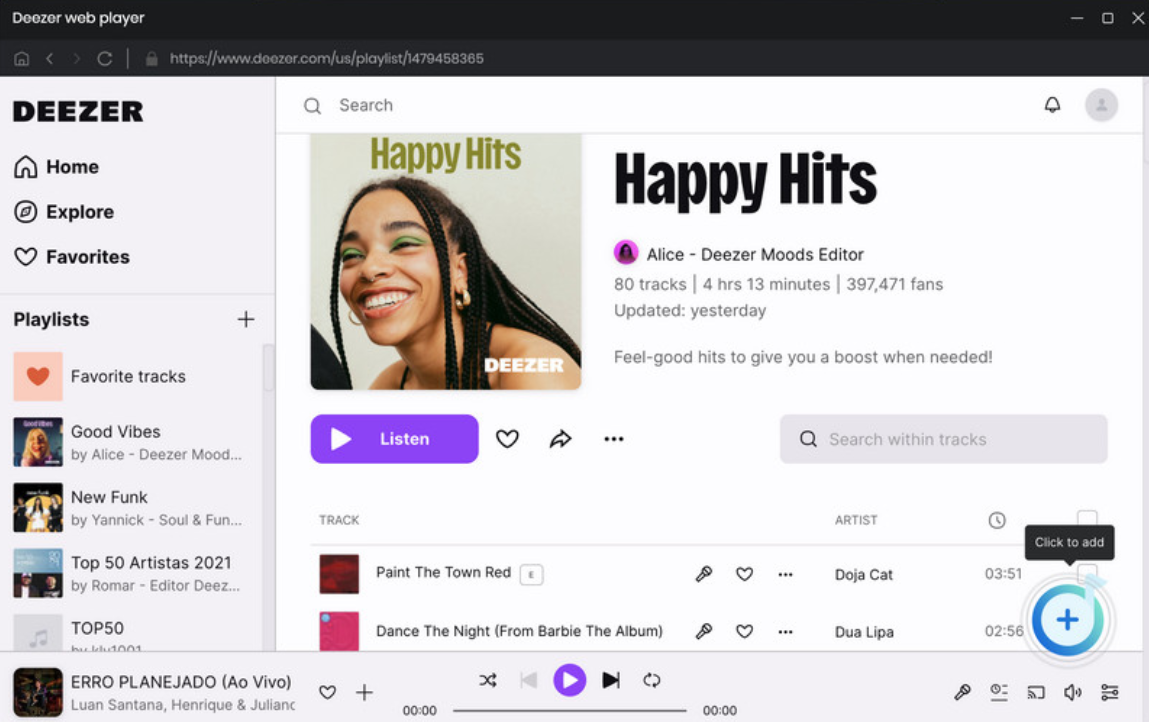Open Top 50 Artistas 2021 playlist
The height and width of the screenshot is (722, 1149).
(x=128, y=573)
